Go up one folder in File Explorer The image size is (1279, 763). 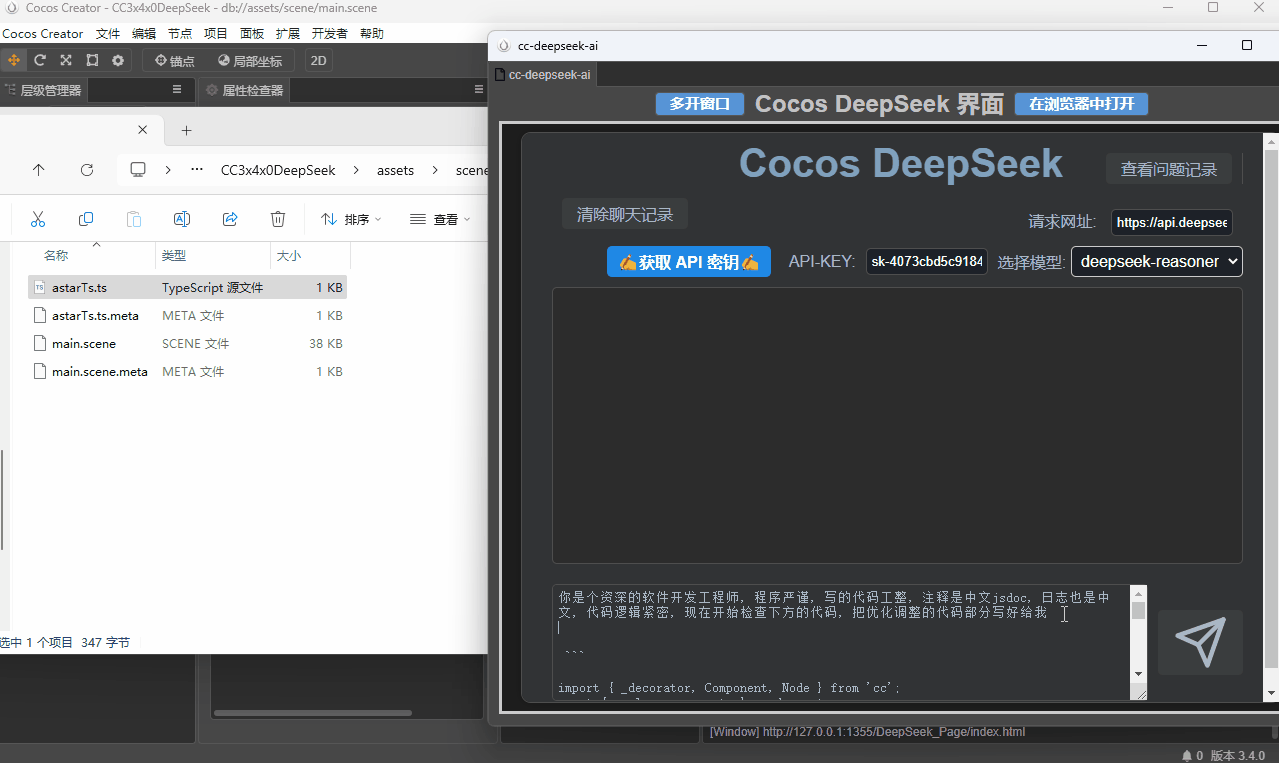click(x=39, y=170)
